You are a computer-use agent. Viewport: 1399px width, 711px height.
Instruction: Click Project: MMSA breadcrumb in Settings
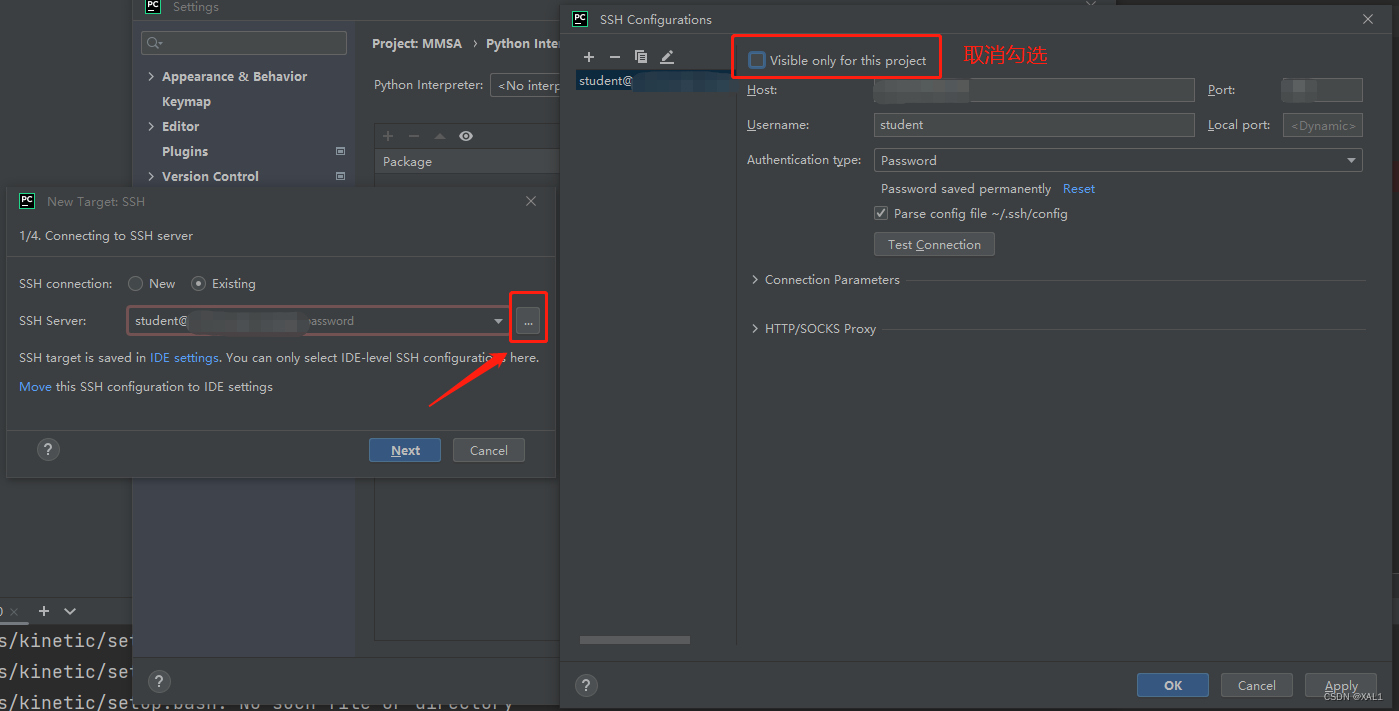coord(417,44)
